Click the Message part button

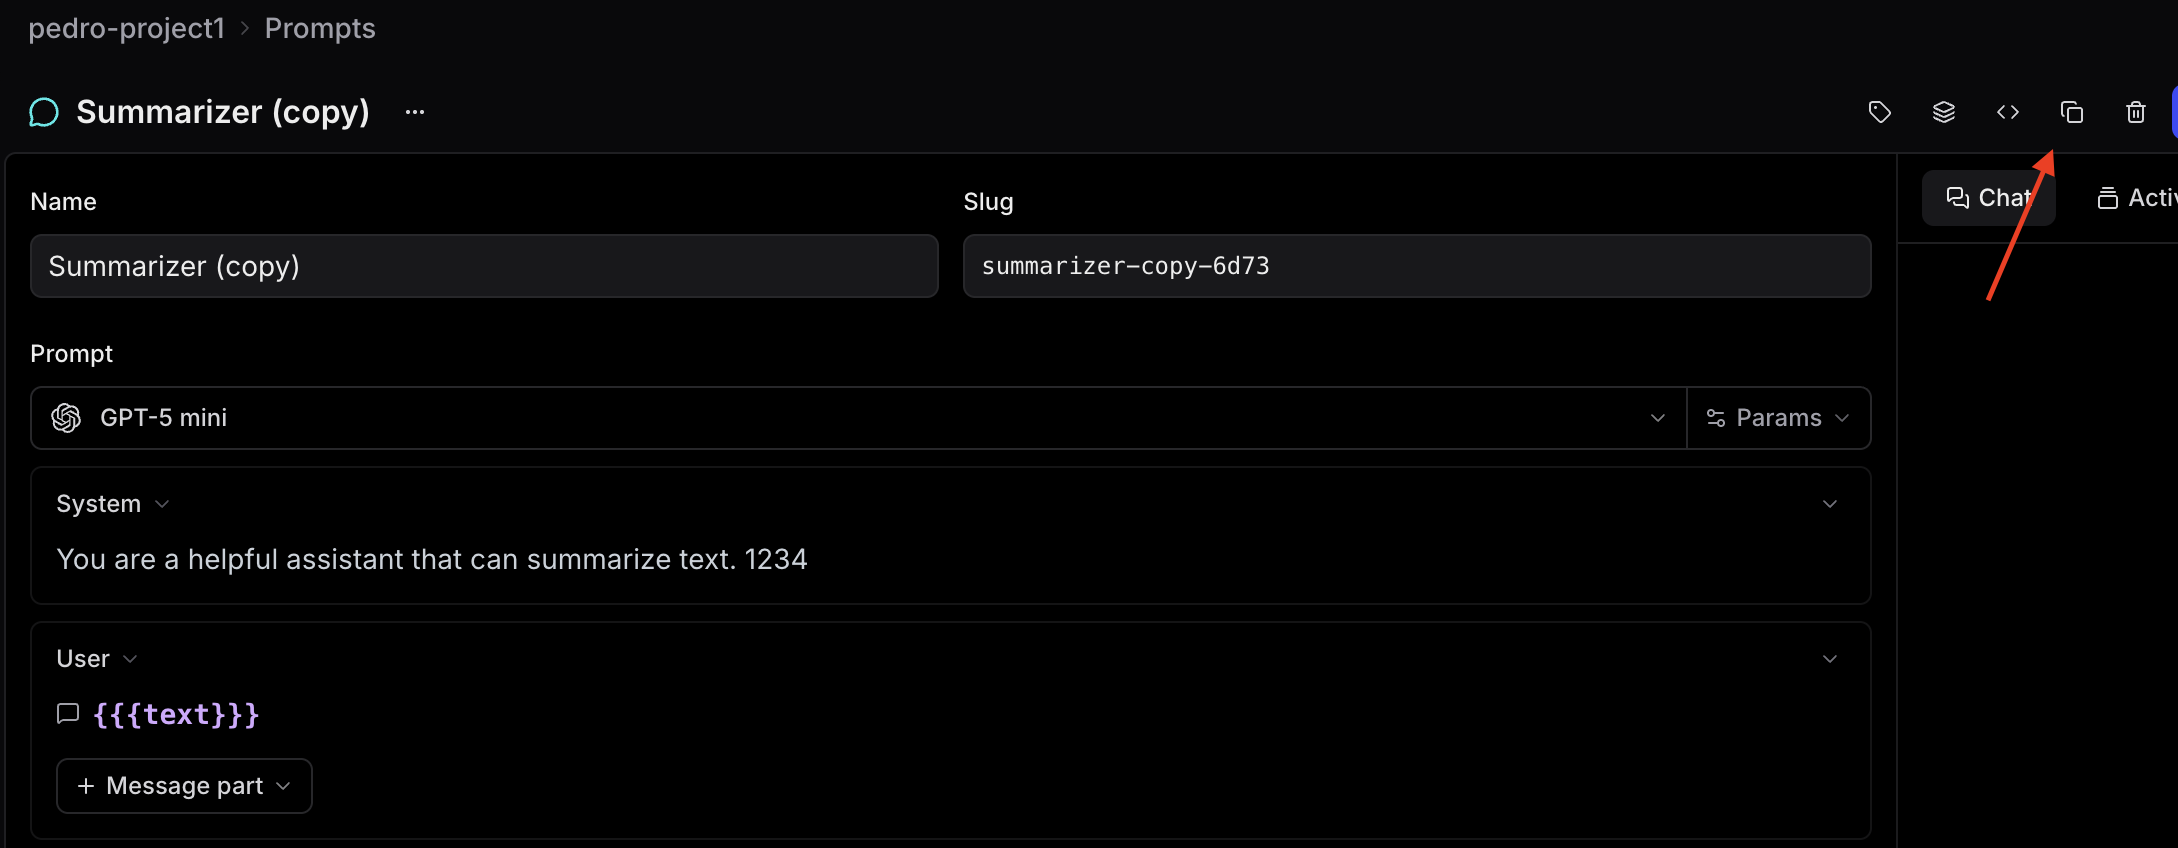pos(184,786)
